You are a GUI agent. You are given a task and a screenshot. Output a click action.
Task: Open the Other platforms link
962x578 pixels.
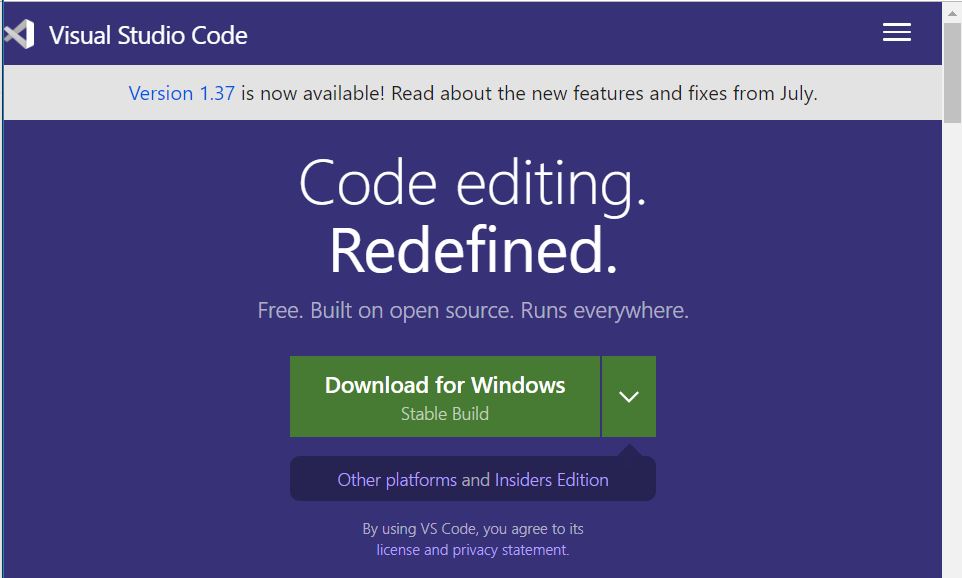tap(397, 479)
